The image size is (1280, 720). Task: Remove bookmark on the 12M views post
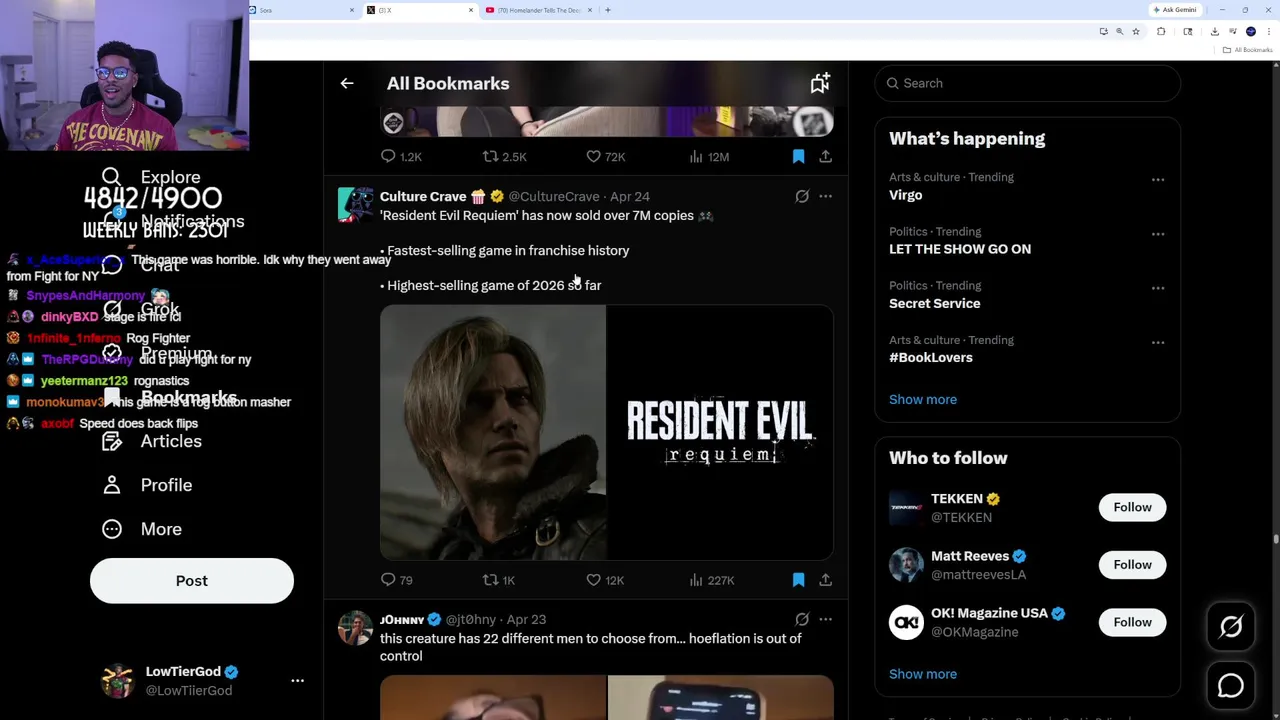click(798, 156)
